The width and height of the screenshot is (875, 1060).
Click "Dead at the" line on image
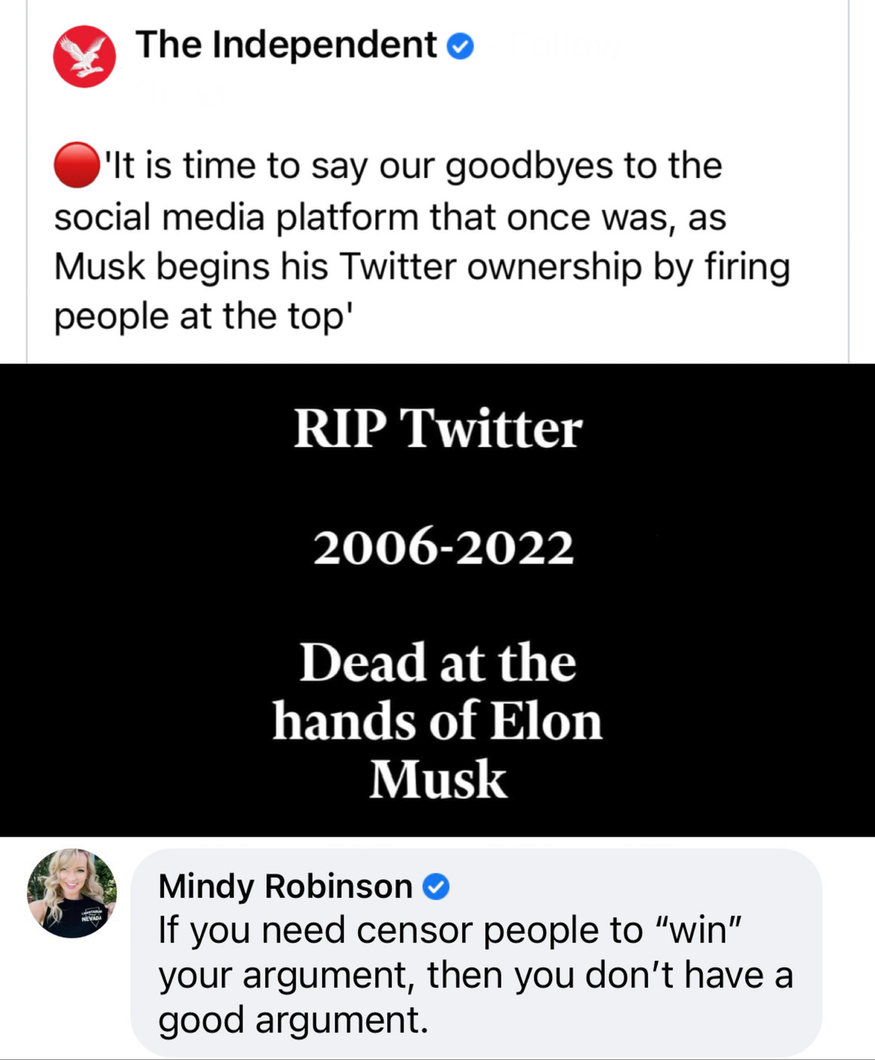(437, 664)
